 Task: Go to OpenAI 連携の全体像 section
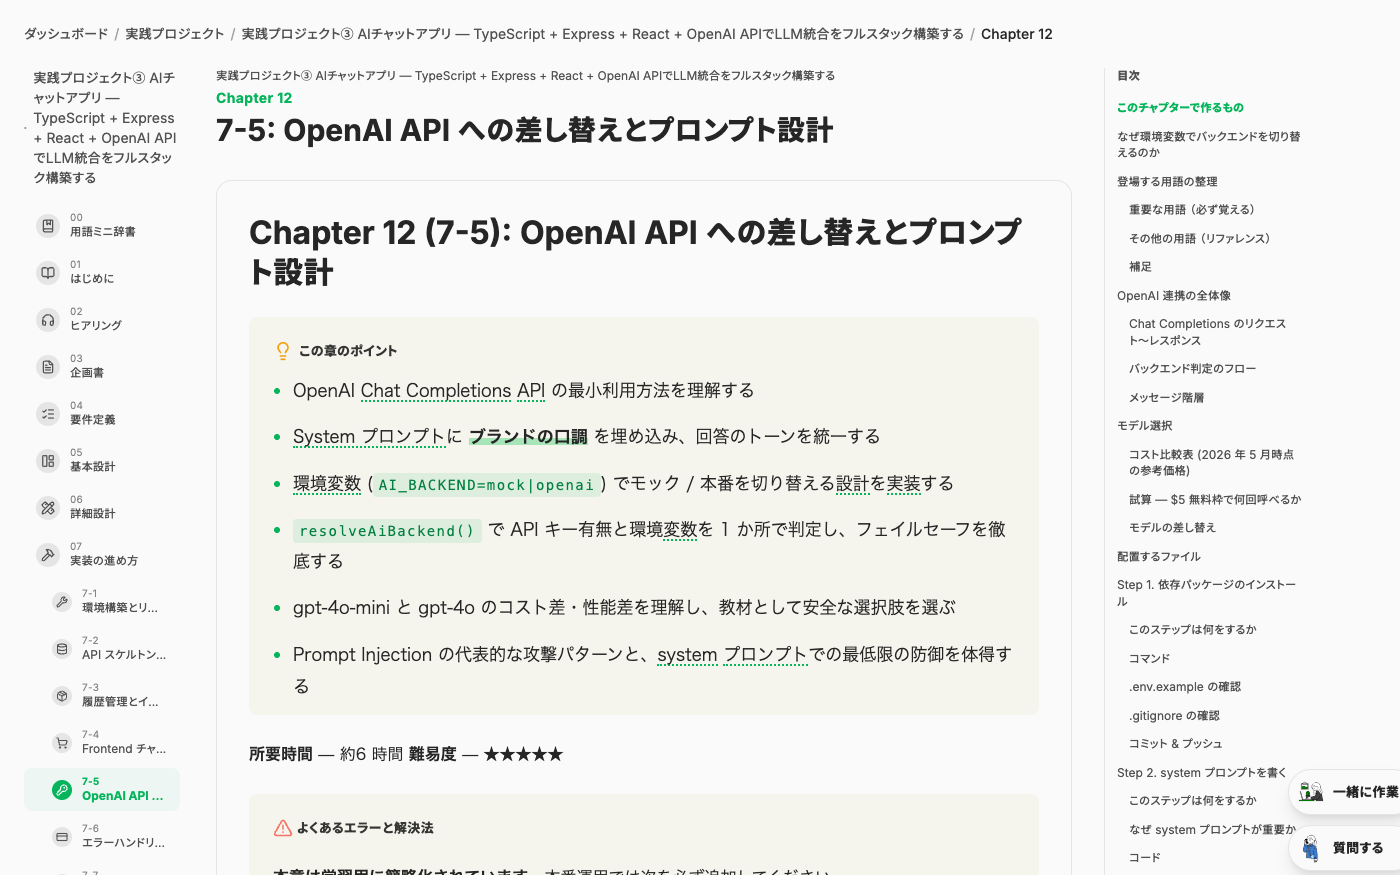click(x=1174, y=295)
